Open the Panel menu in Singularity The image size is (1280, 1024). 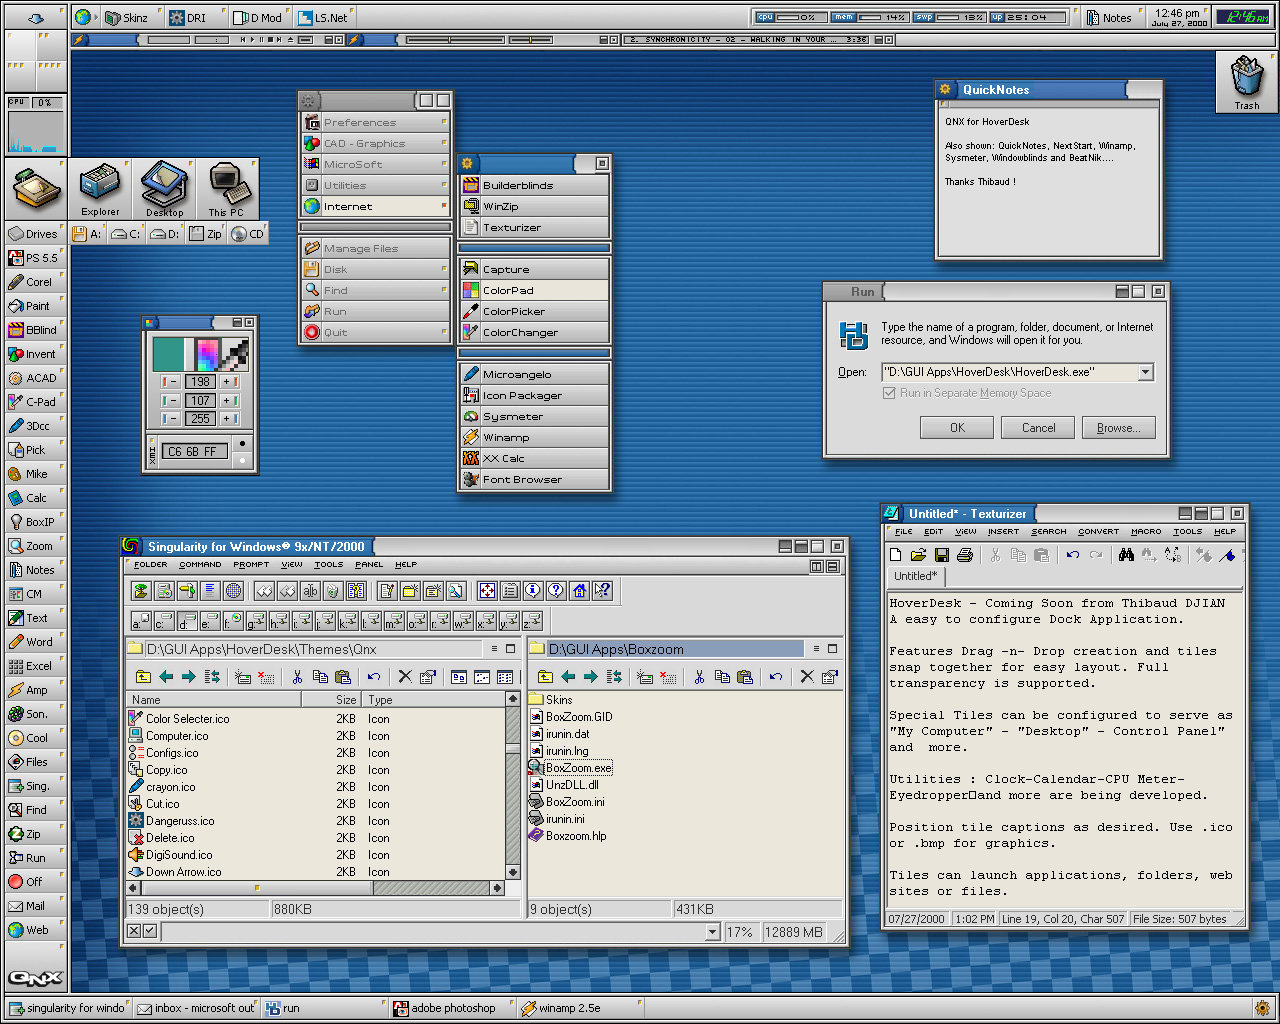tap(369, 565)
